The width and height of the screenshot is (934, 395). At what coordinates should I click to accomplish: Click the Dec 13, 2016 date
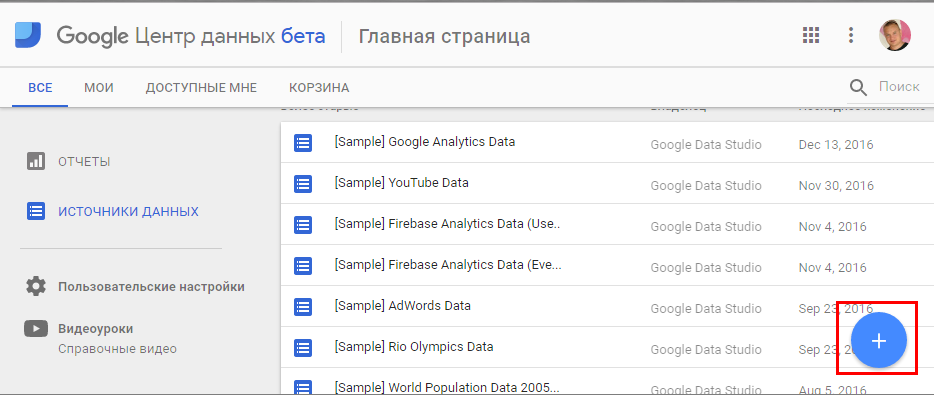(836, 144)
